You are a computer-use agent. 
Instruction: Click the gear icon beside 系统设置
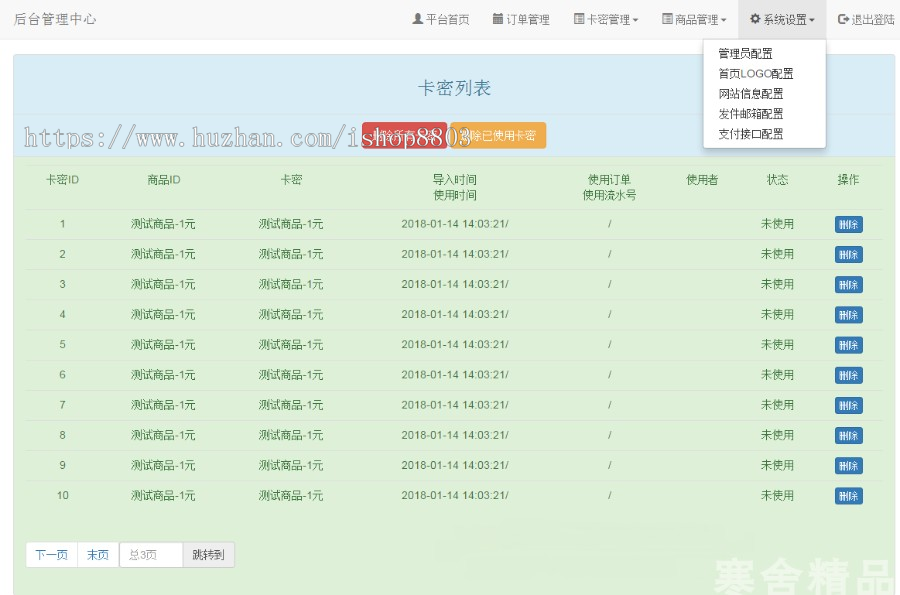click(755, 19)
